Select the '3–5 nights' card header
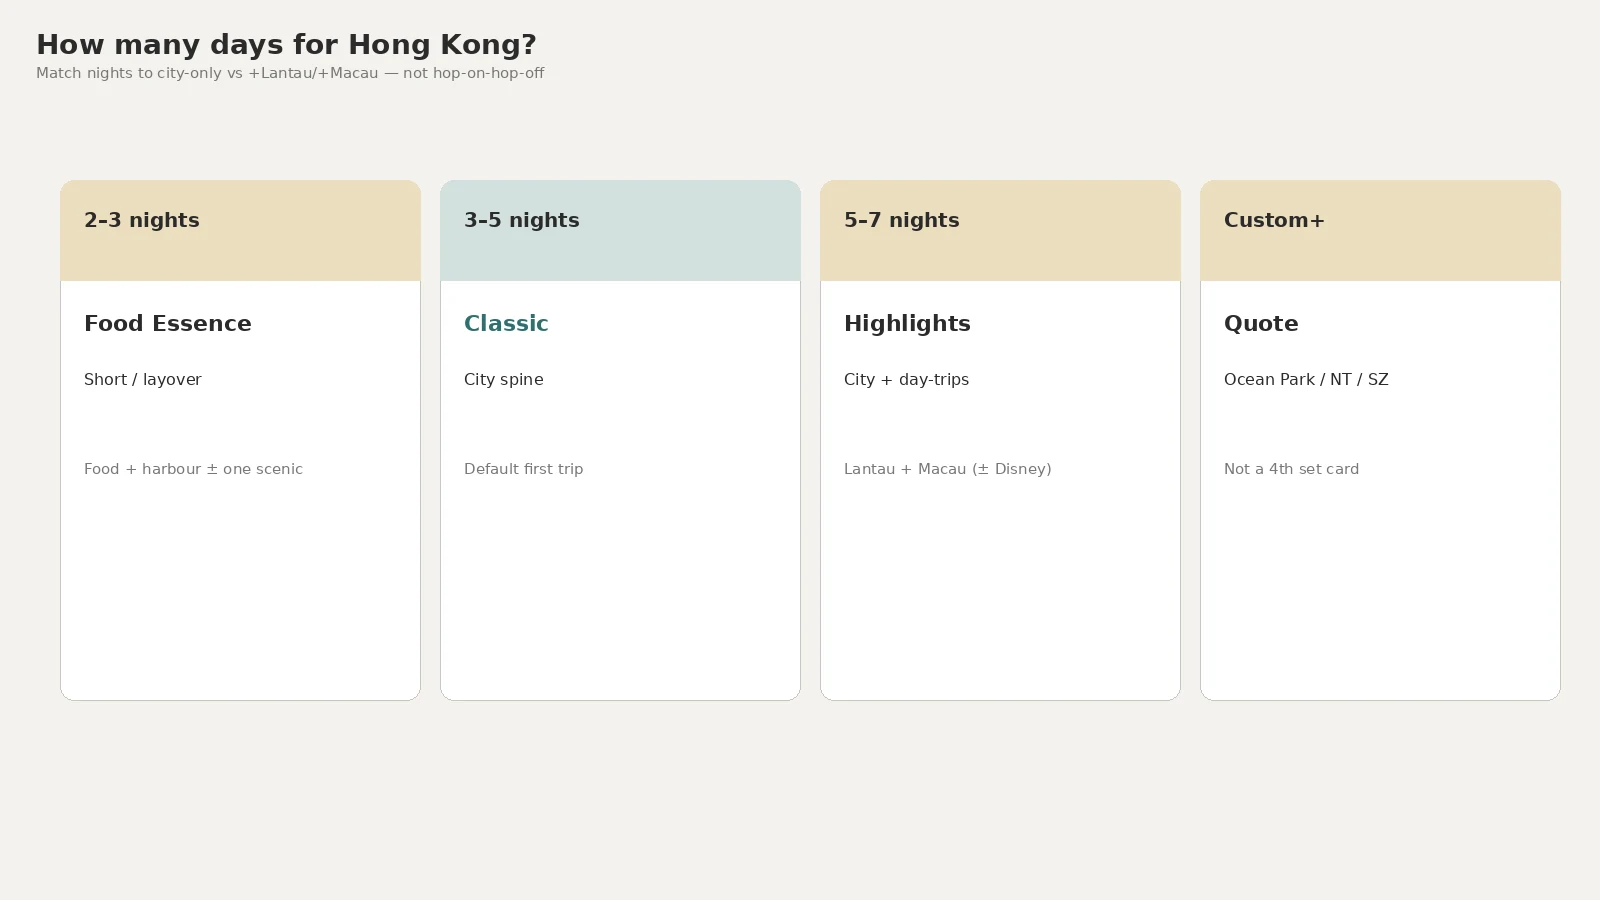Image resolution: width=1600 pixels, height=900 pixels. [620, 231]
